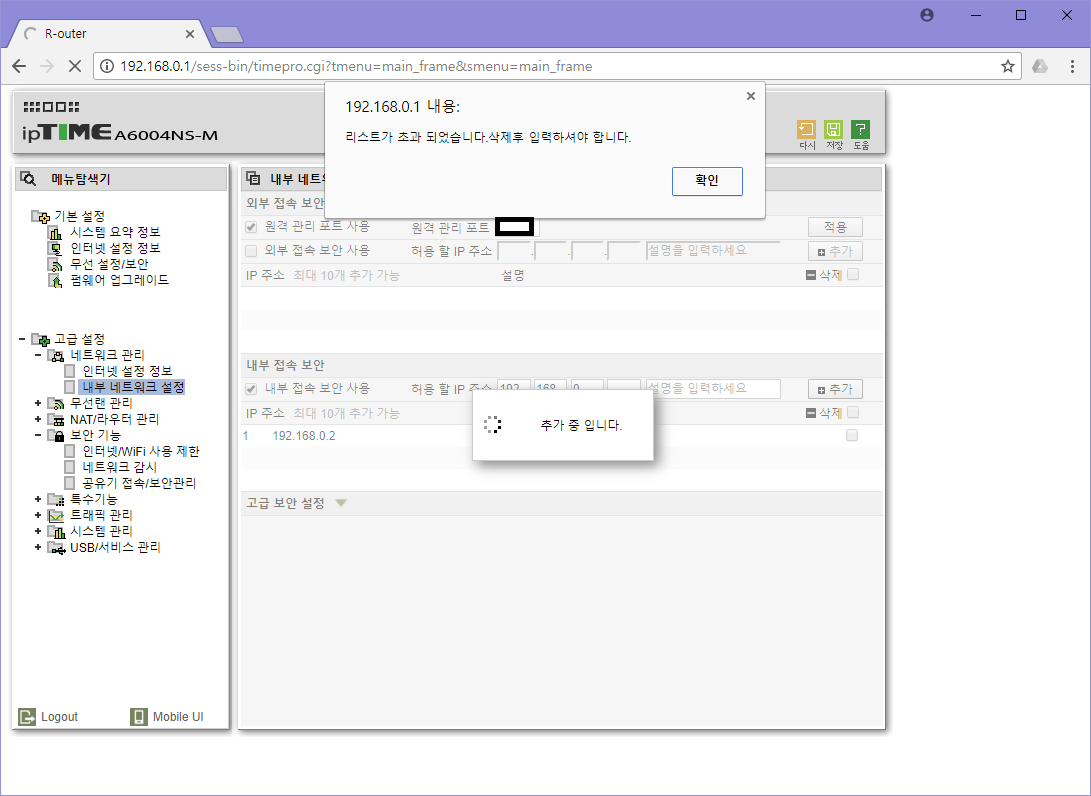Collapse the 네트워크 관리 tree node
The width and height of the screenshot is (1091, 796).
38,355
